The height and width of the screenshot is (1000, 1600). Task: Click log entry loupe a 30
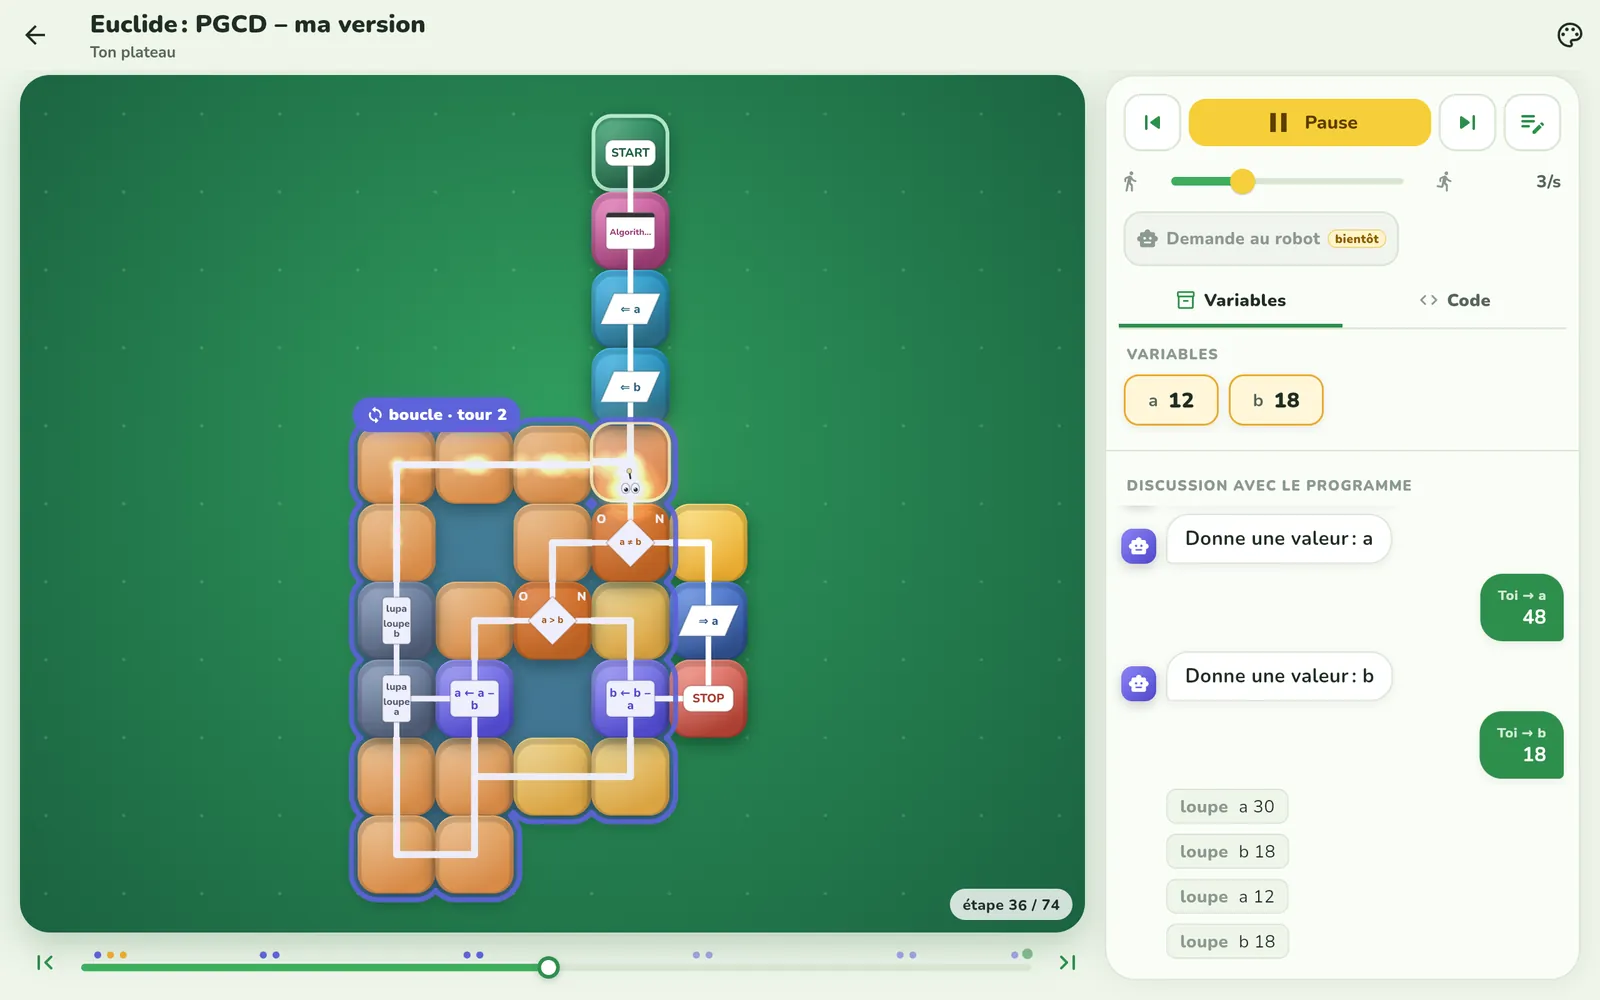tap(1227, 807)
